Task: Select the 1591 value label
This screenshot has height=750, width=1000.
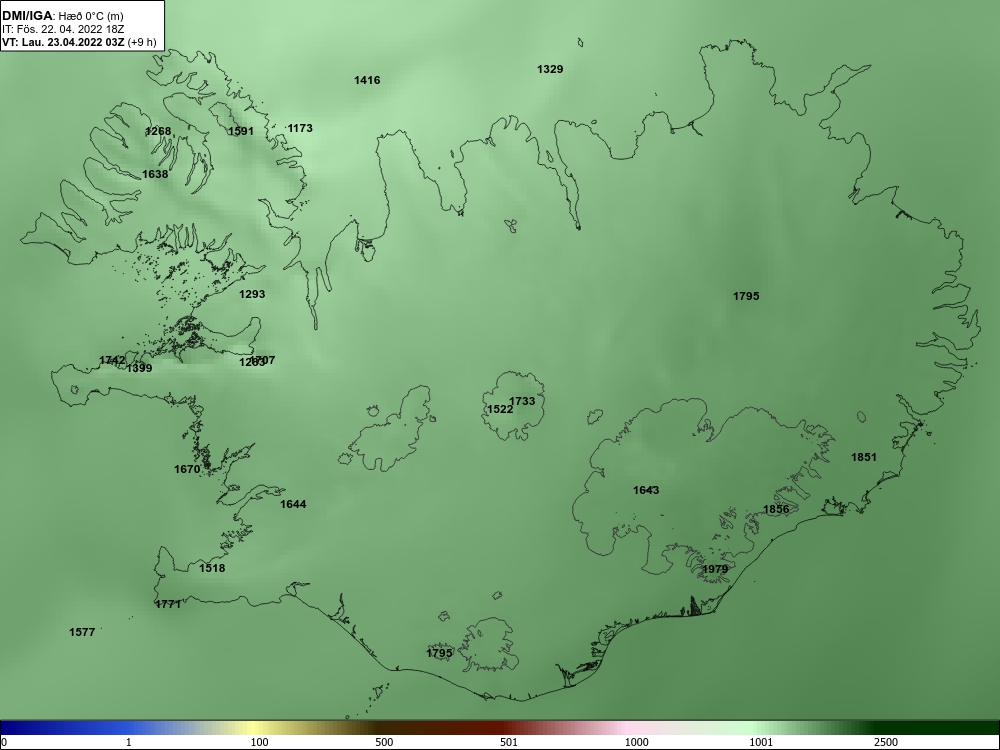Action: [240, 131]
